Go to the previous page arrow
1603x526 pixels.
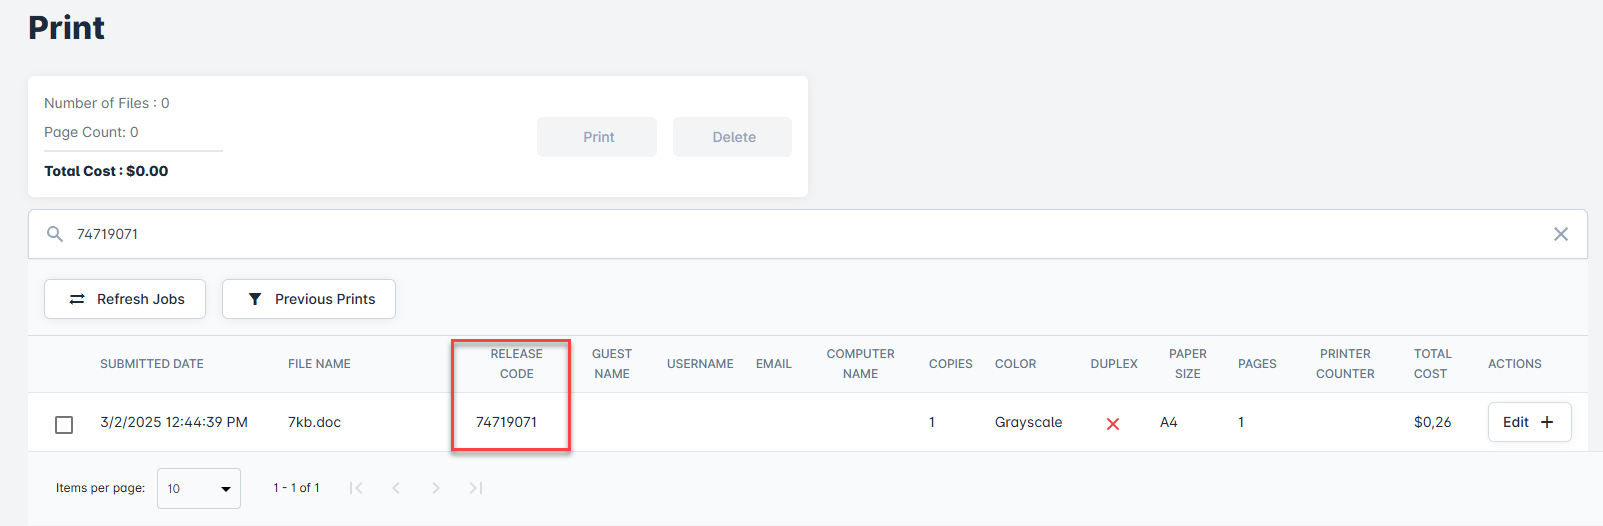396,488
